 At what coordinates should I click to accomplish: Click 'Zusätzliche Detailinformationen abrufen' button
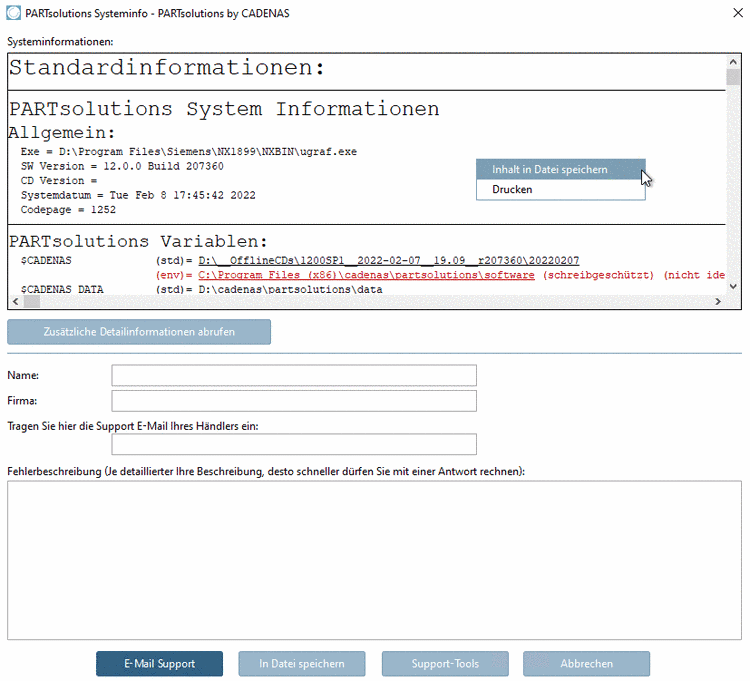[x=139, y=332]
